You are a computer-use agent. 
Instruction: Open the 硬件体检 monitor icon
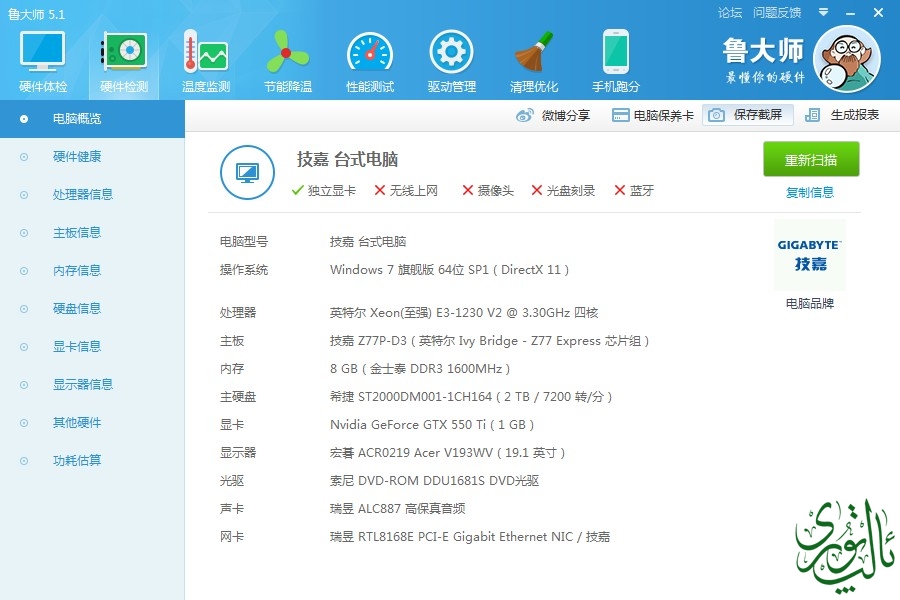pyautogui.click(x=42, y=52)
